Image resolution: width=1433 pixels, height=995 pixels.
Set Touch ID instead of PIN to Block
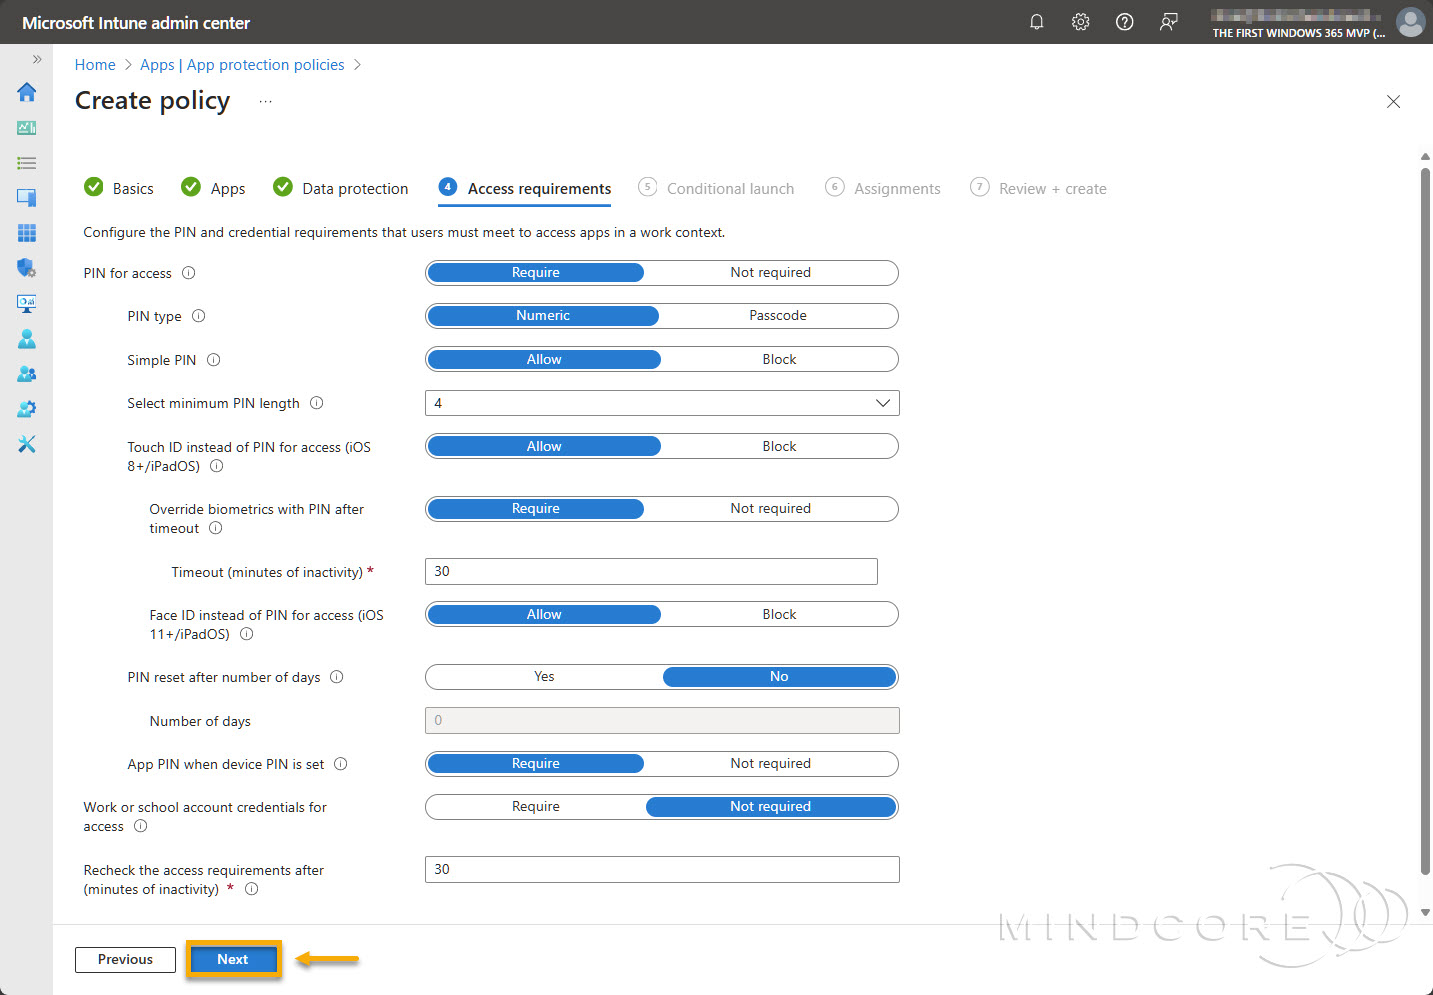pyautogui.click(x=779, y=446)
